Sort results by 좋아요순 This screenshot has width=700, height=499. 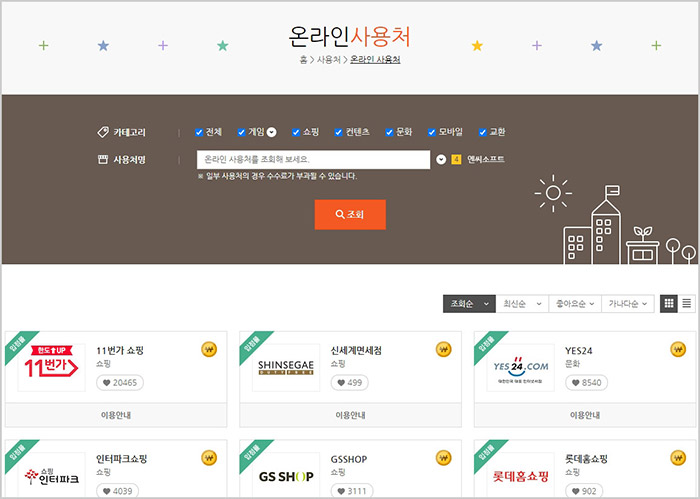[x=575, y=304]
